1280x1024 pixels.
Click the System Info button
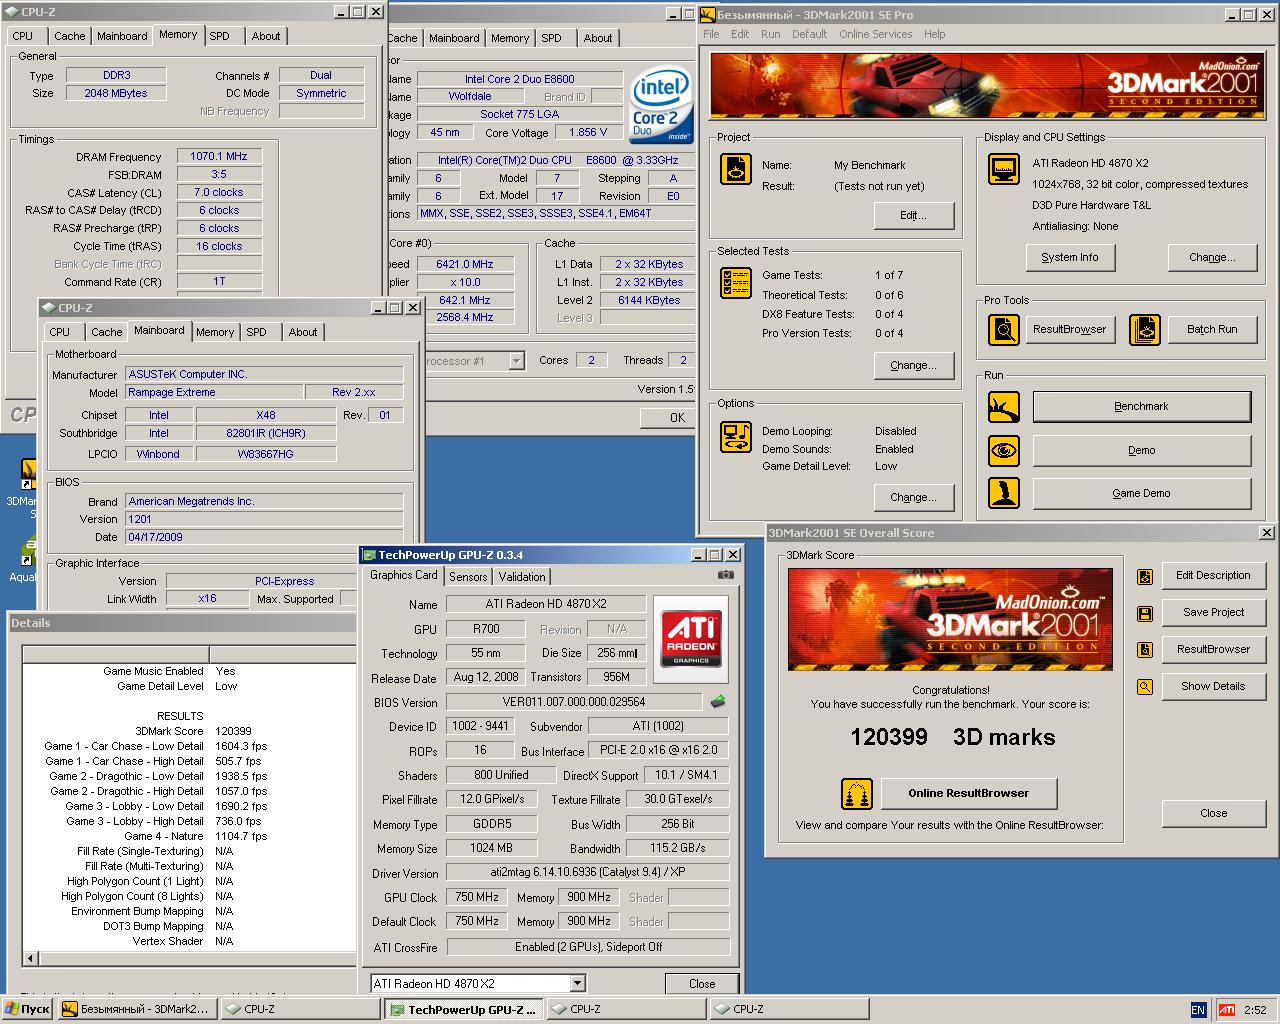1069,258
